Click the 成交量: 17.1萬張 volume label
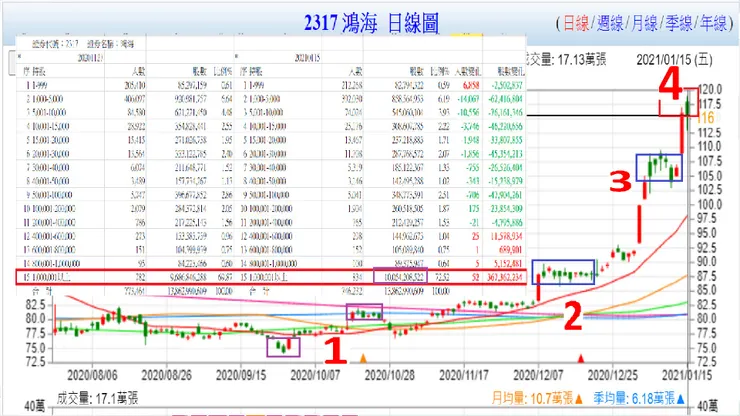 97,399
